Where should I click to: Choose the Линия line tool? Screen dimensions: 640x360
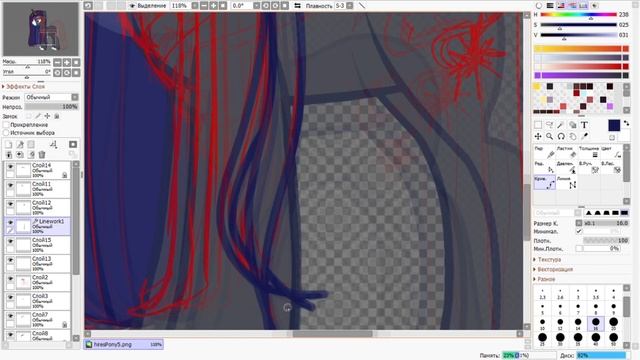point(567,182)
